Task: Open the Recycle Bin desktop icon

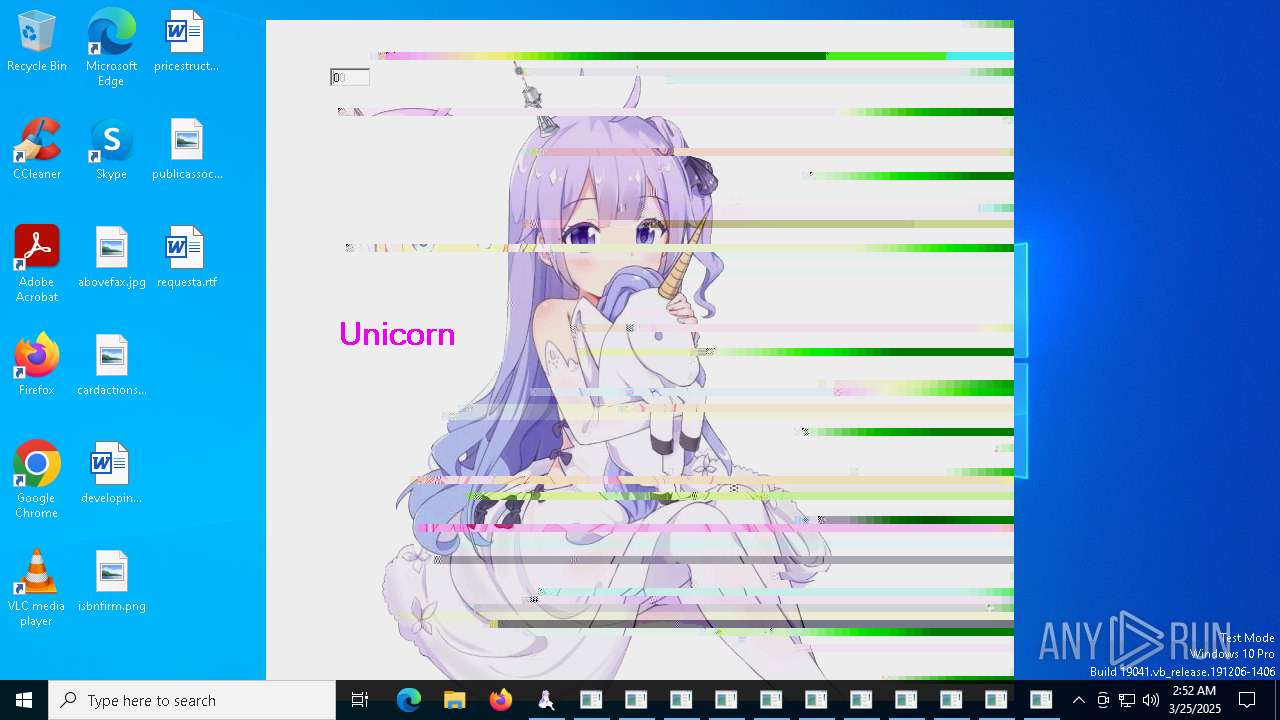Action: click(x=37, y=41)
